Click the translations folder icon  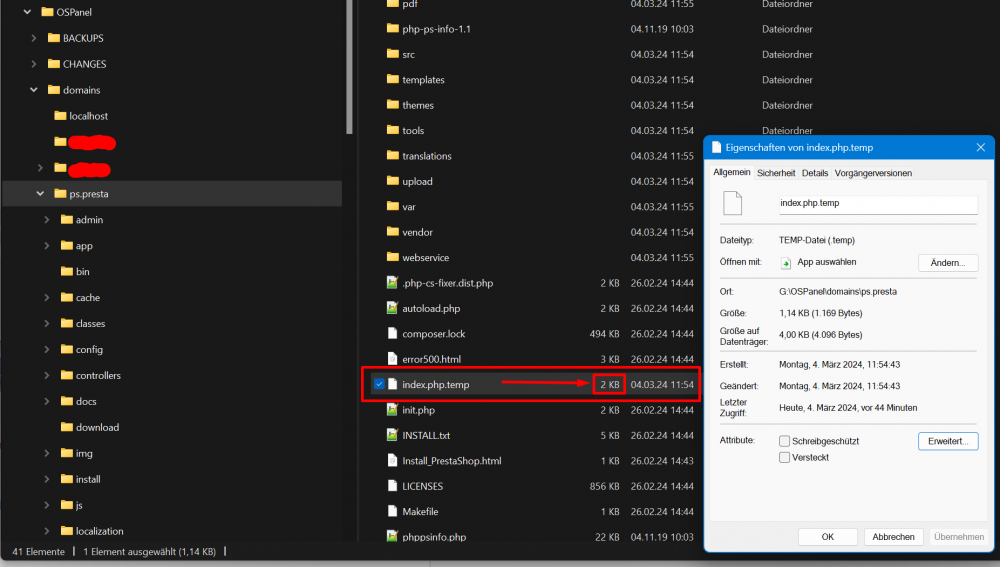(392, 156)
